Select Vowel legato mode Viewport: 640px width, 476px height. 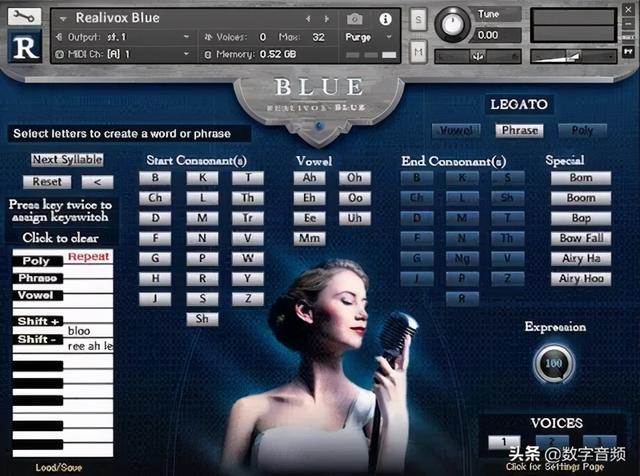coord(456,131)
